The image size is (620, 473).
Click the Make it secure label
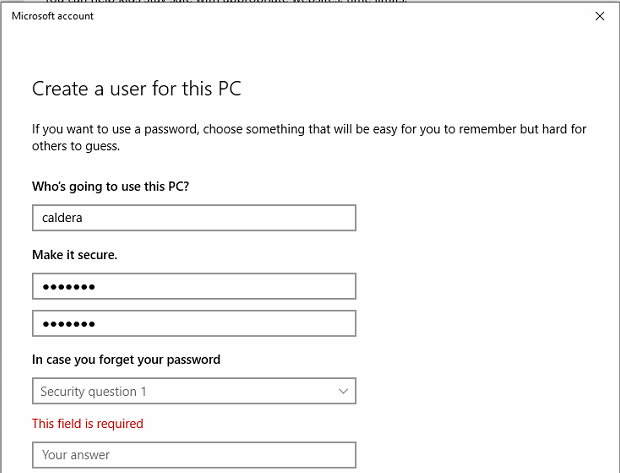pos(75,255)
